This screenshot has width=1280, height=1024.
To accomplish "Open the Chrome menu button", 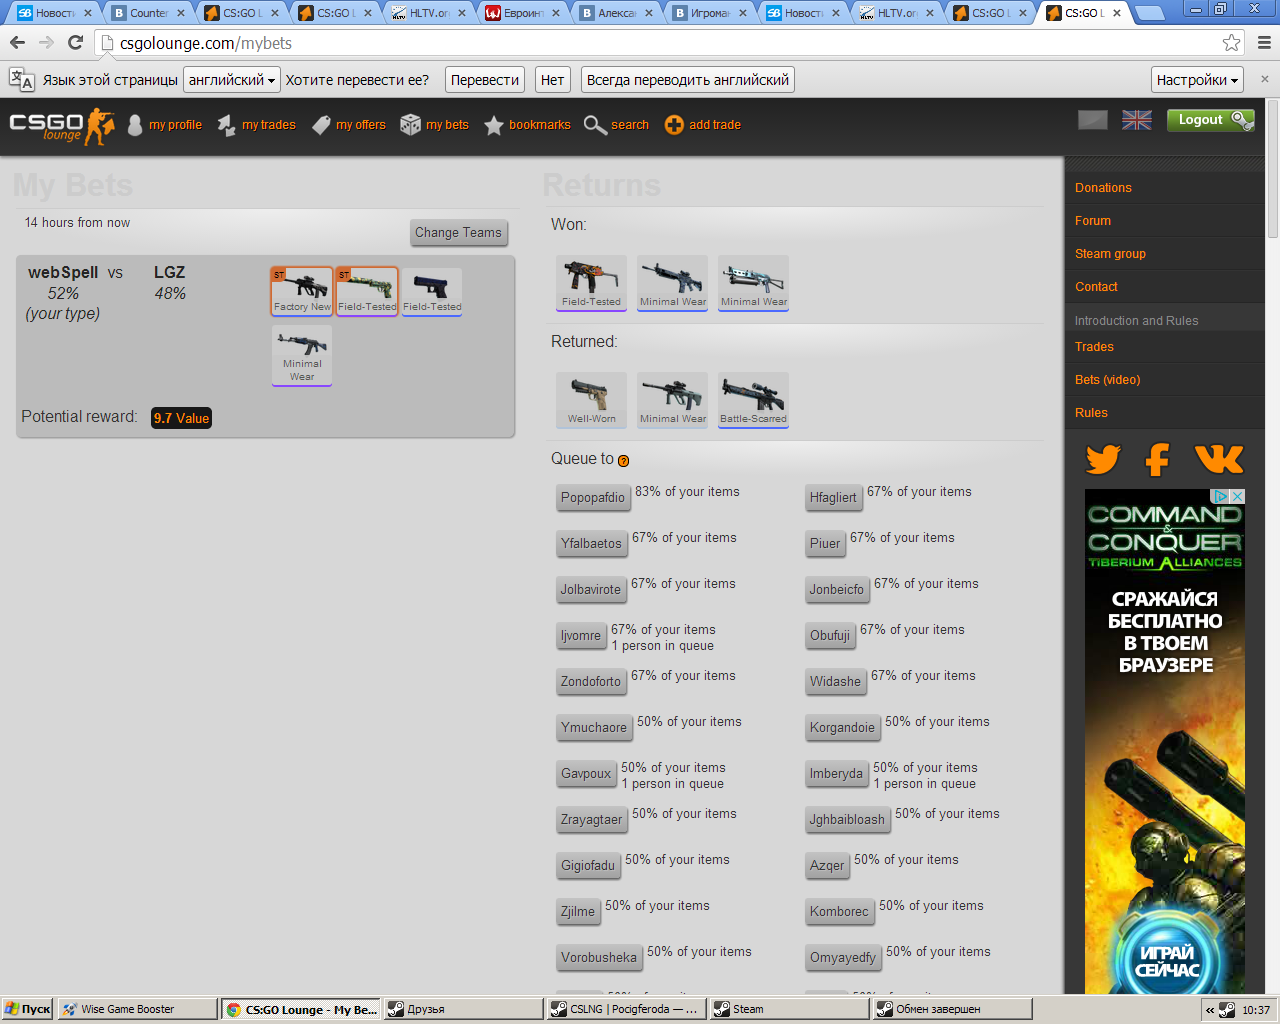I will 1264,43.
